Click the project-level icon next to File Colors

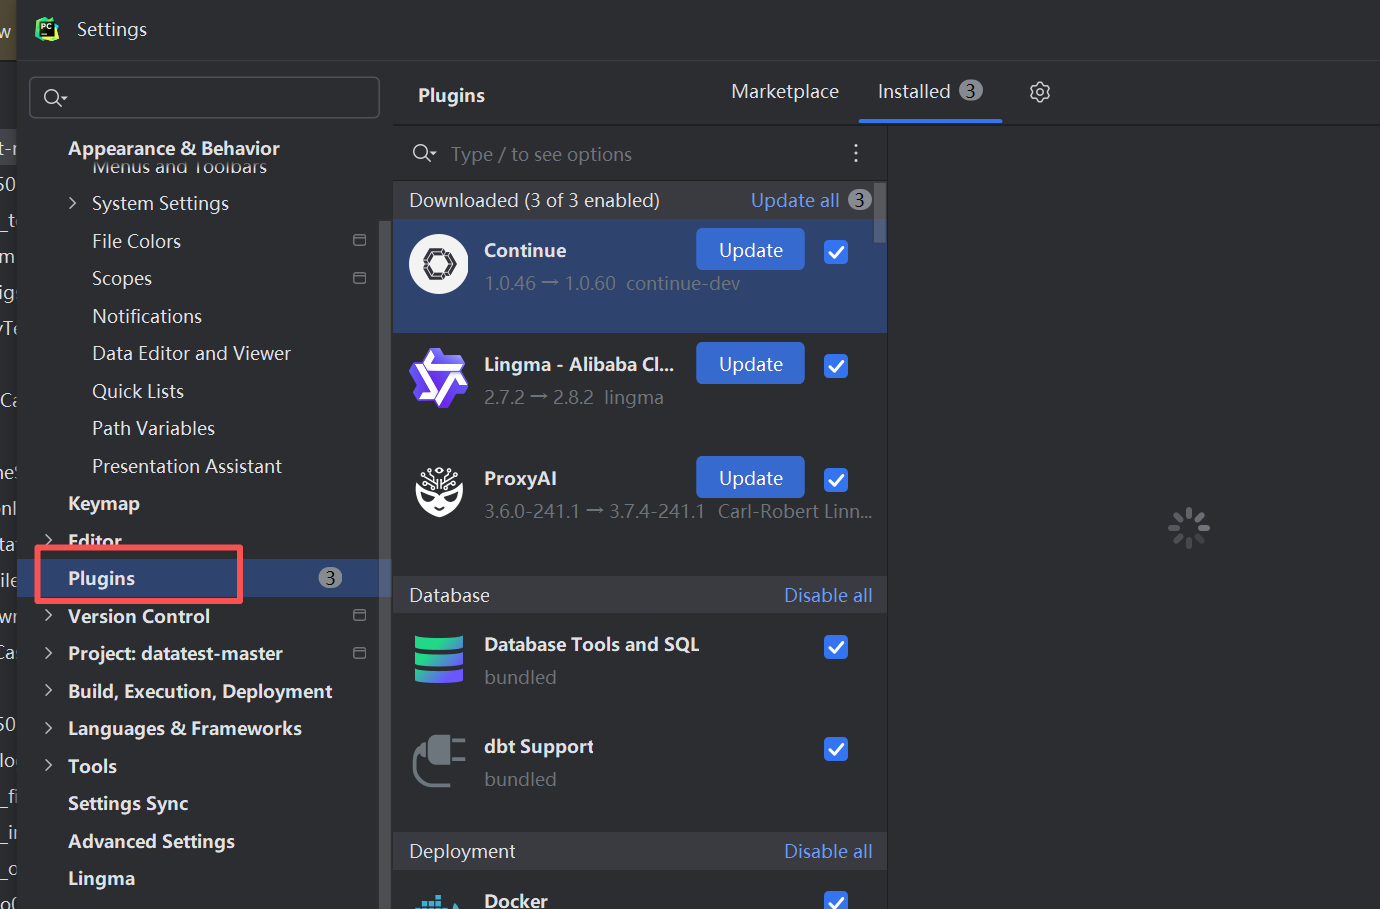tap(360, 240)
